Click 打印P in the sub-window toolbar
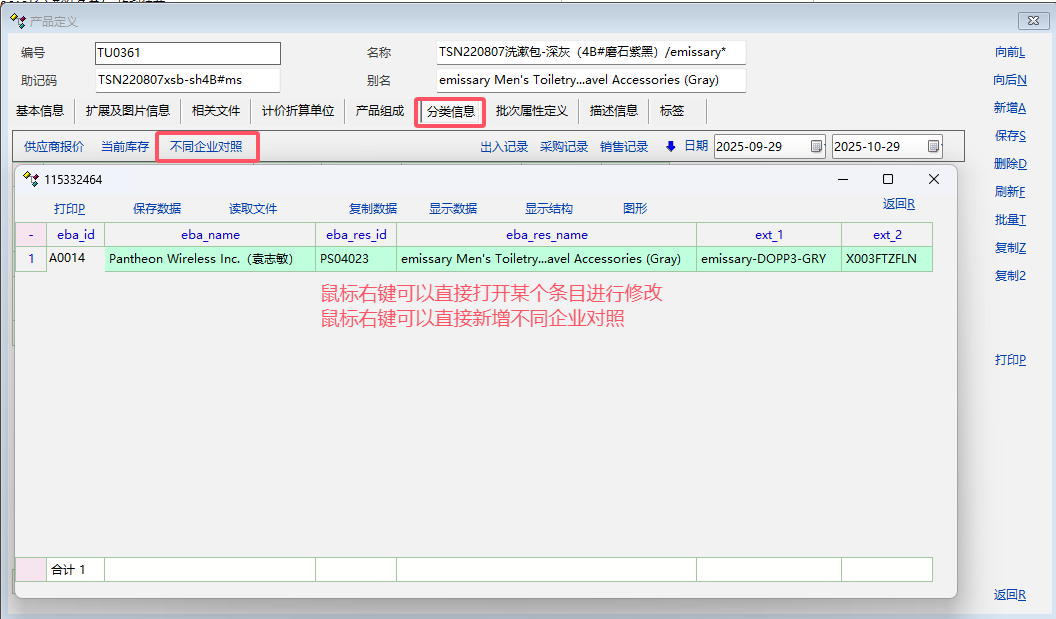Image resolution: width=1056 pixels, height=619 pixels. point(69,209)
